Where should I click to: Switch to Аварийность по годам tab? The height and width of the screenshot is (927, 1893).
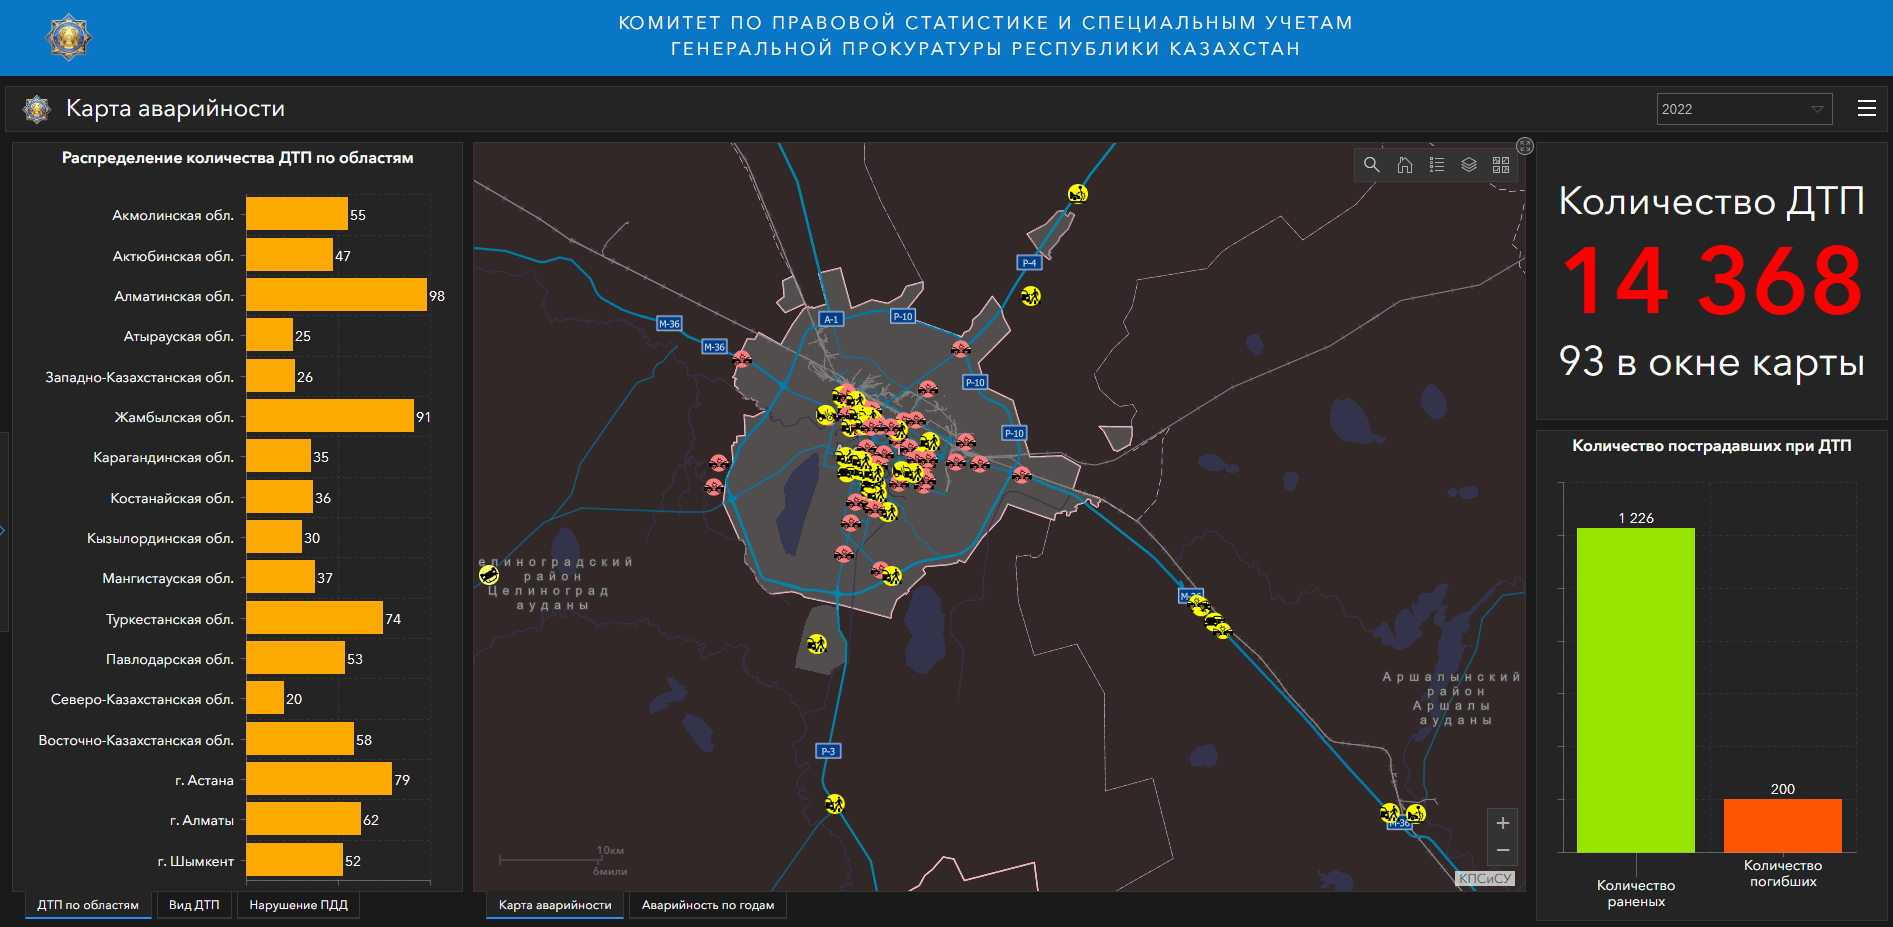coord(707,905)
